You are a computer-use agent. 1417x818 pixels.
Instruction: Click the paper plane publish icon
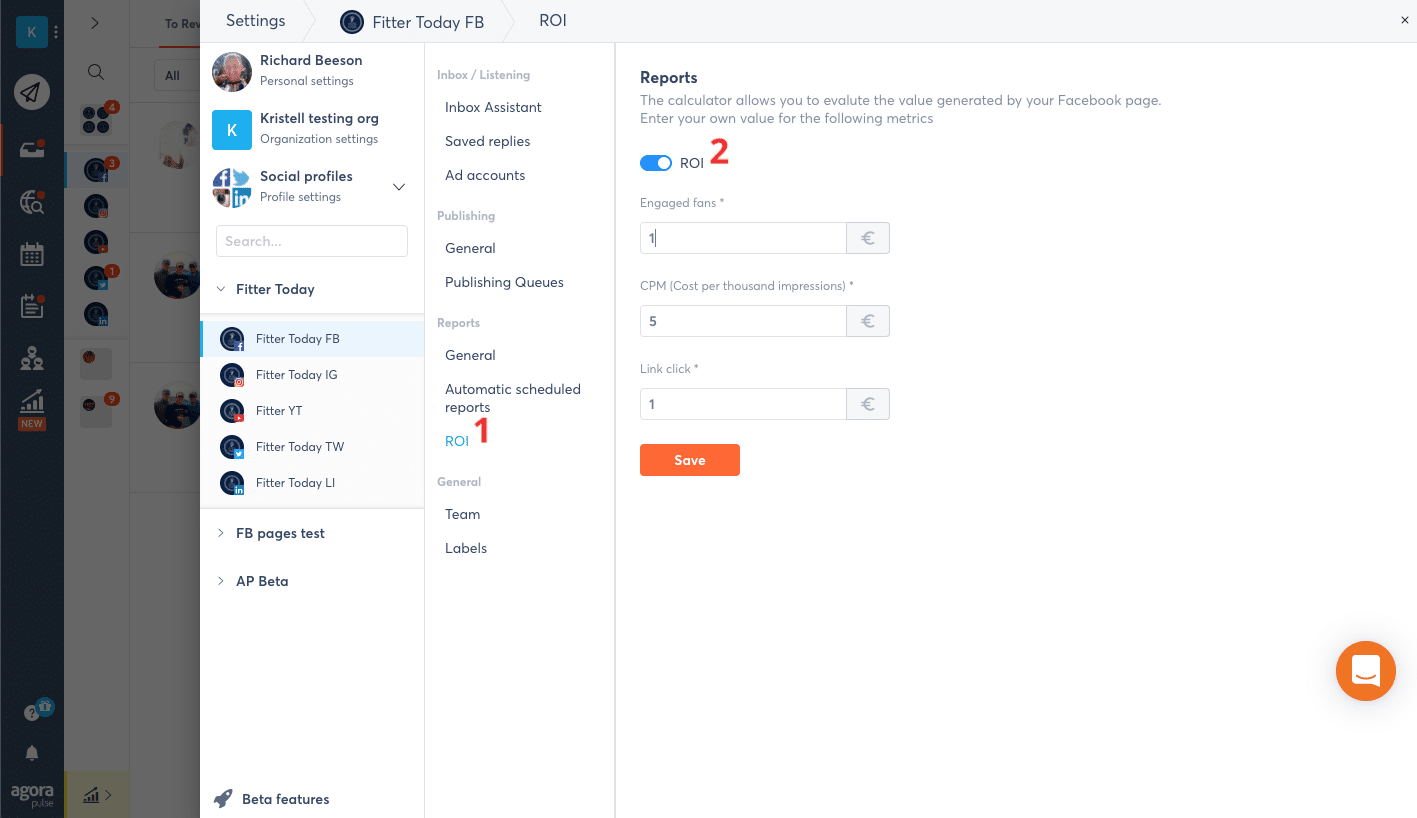(32, 93)
